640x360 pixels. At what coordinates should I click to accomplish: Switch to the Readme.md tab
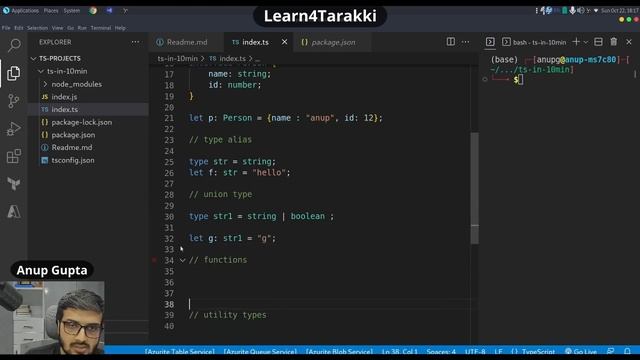pyautogui.click(x=187, y=42)
